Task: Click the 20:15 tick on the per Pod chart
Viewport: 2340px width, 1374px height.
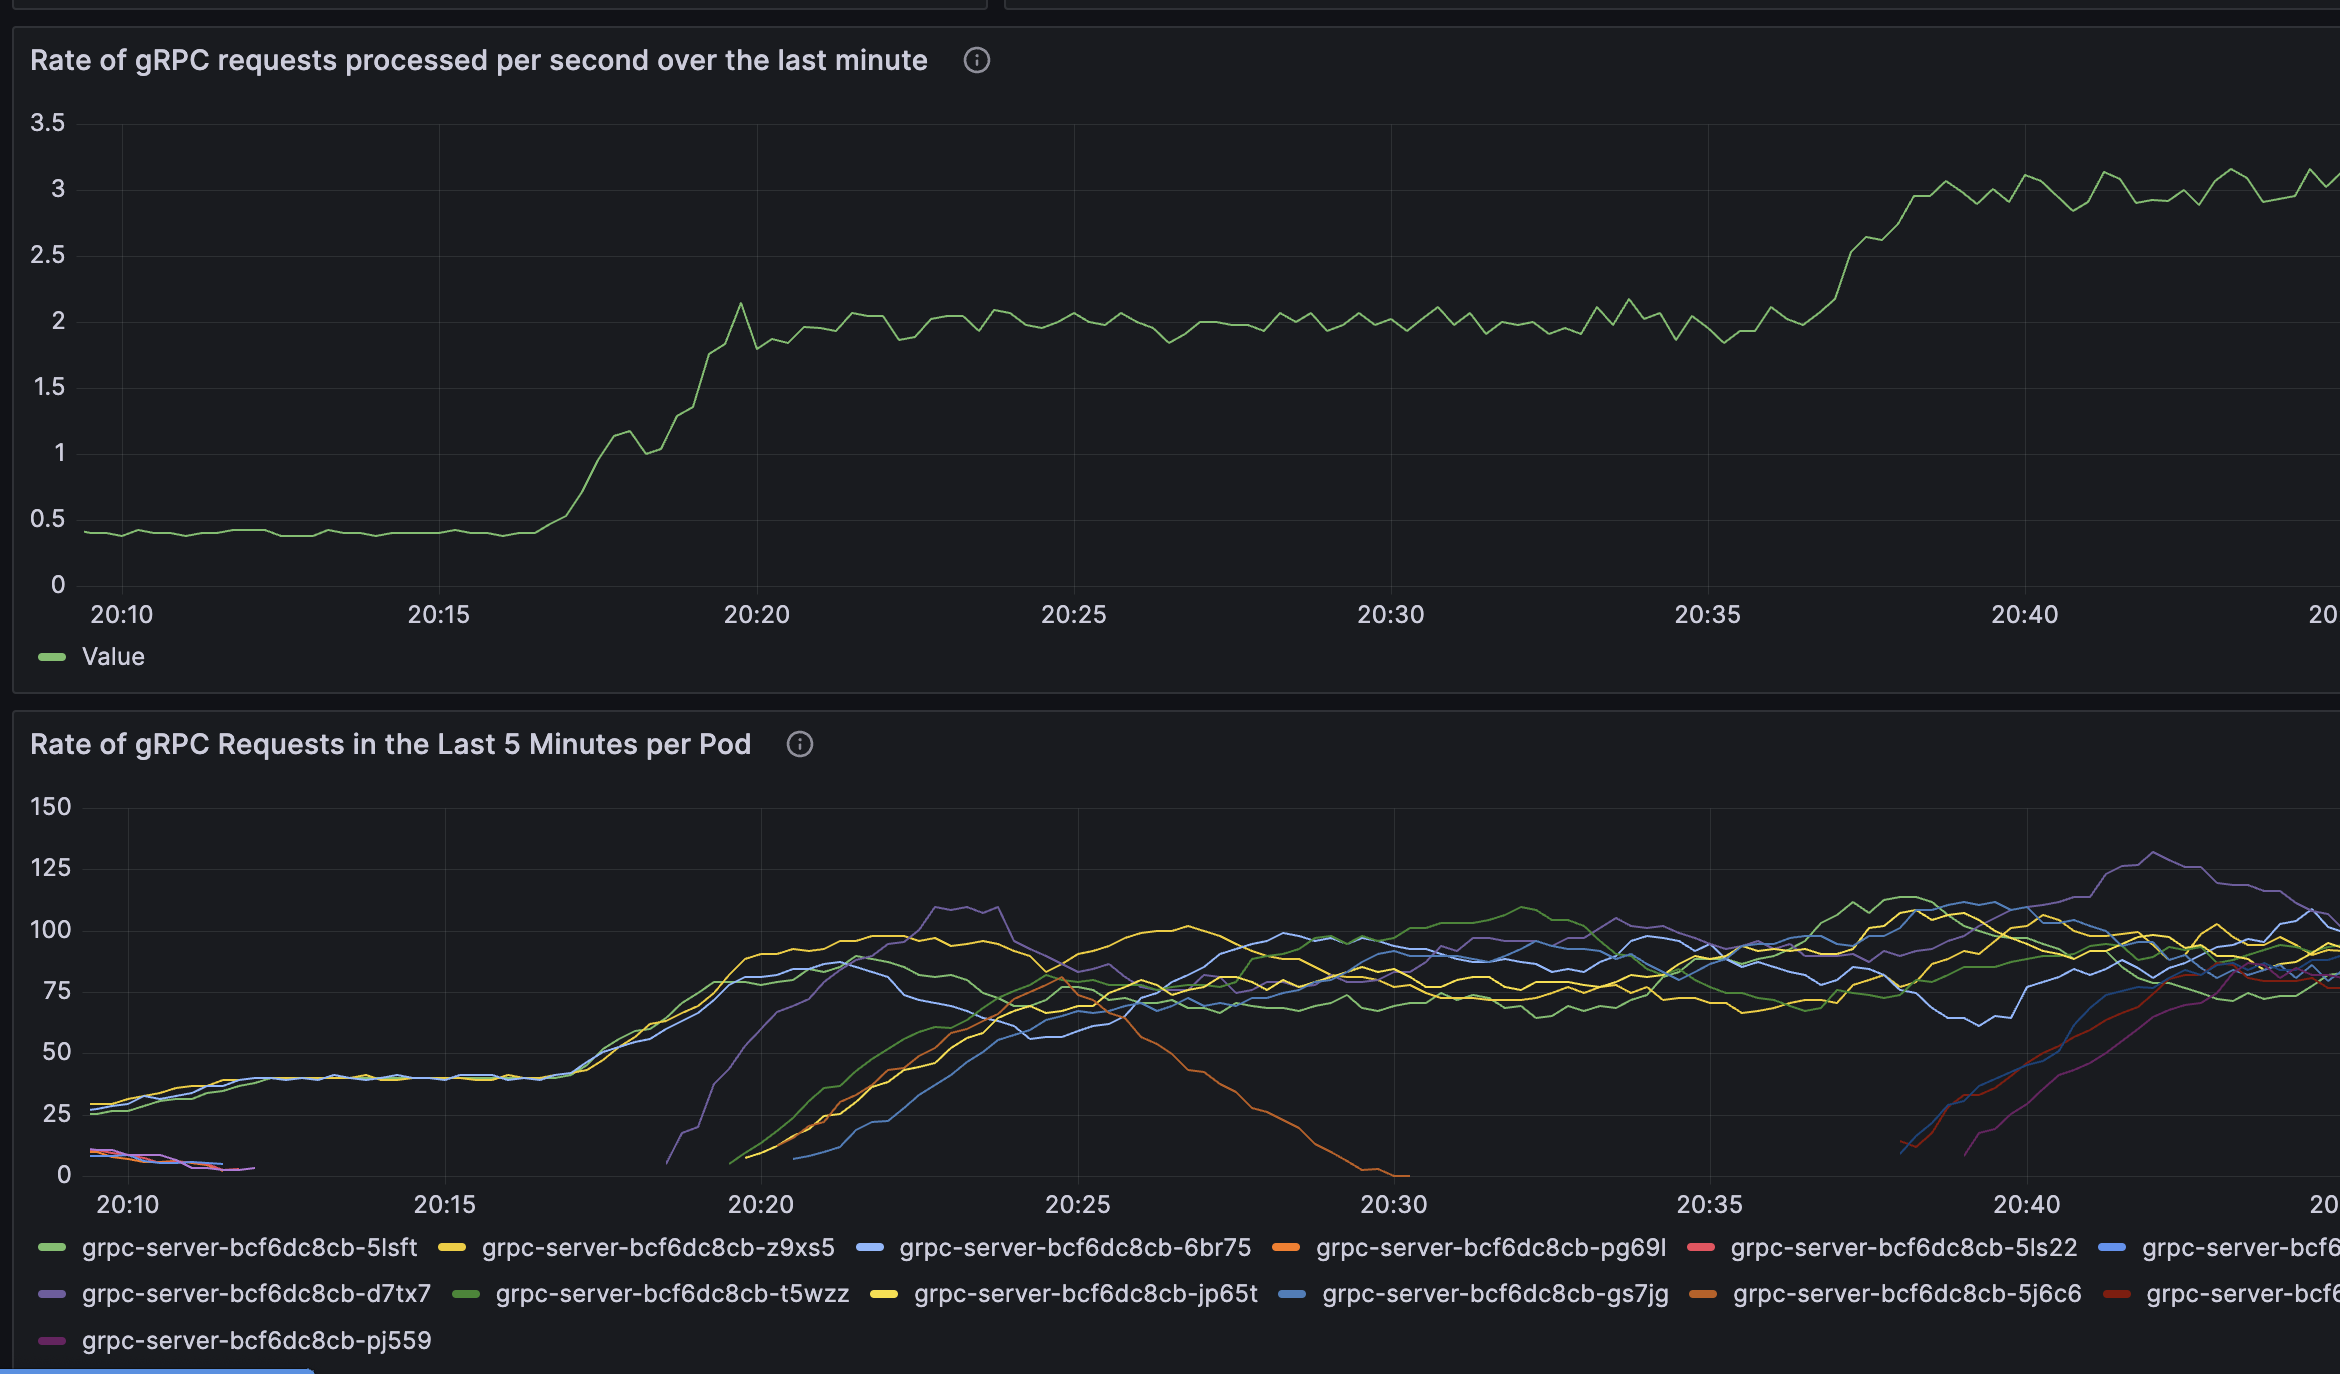Action: [x=445, y=1204]
